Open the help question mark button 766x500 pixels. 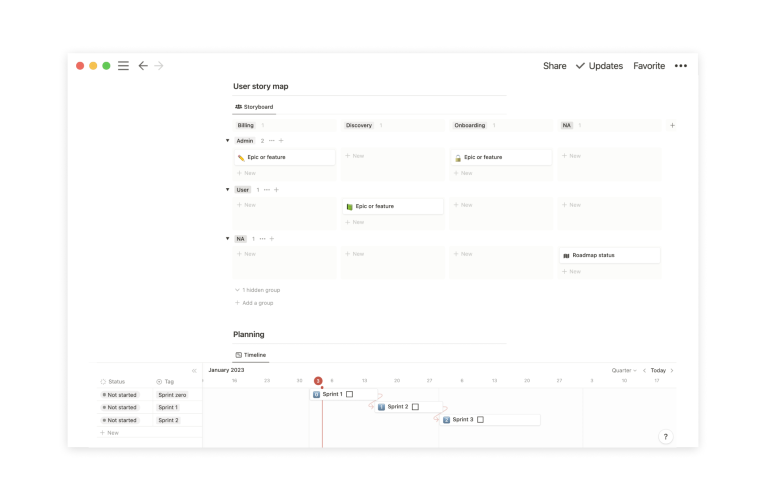[x=665, y=437]
